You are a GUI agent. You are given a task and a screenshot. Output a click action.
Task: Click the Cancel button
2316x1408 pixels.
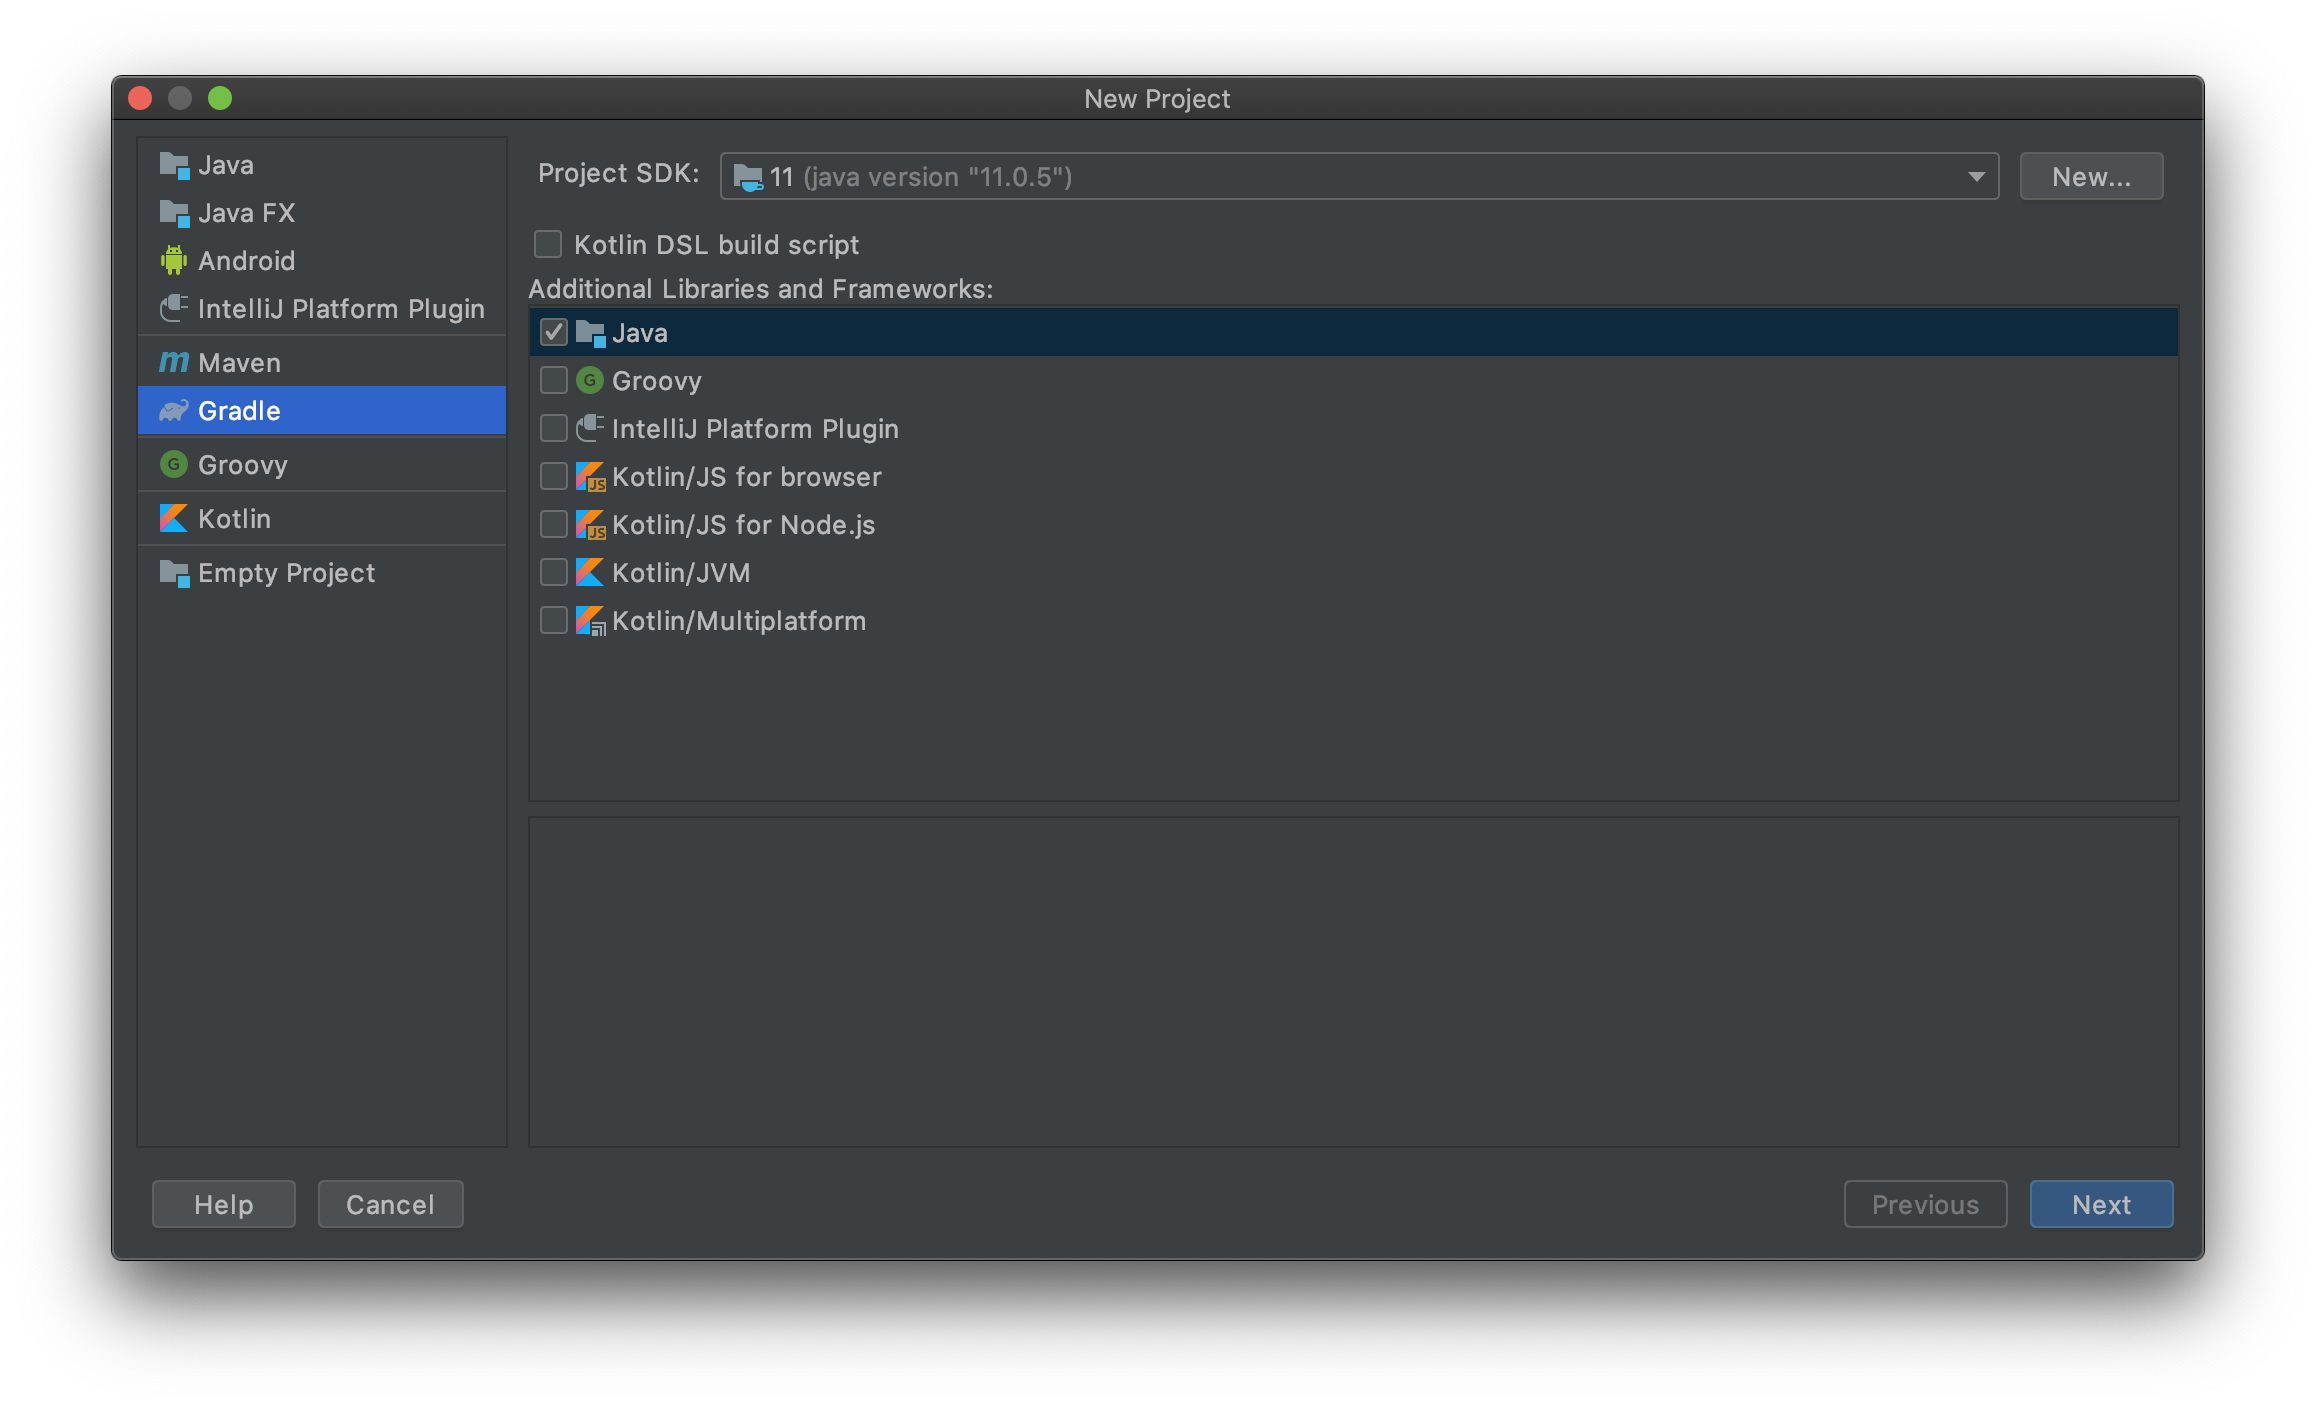coord(390,1204)
